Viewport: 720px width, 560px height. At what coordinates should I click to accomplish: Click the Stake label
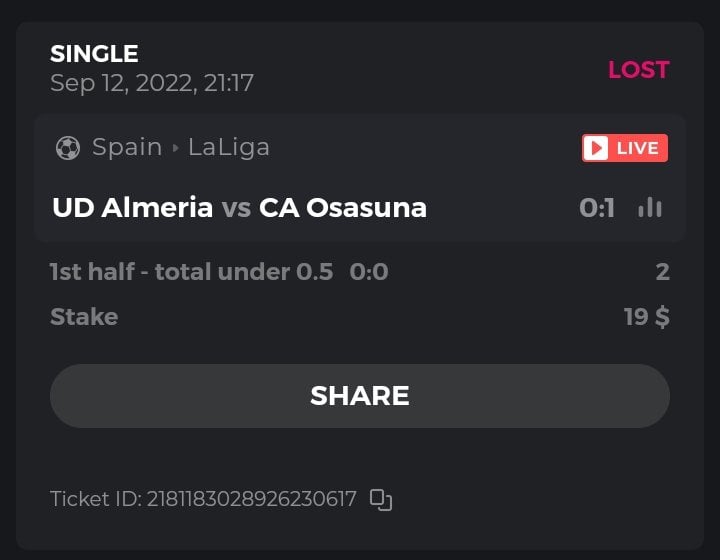84,317
